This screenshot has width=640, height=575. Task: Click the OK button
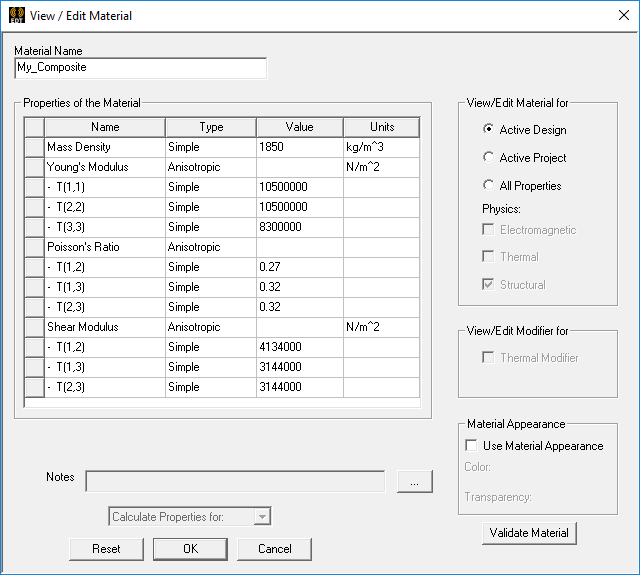tap(190, 549)
